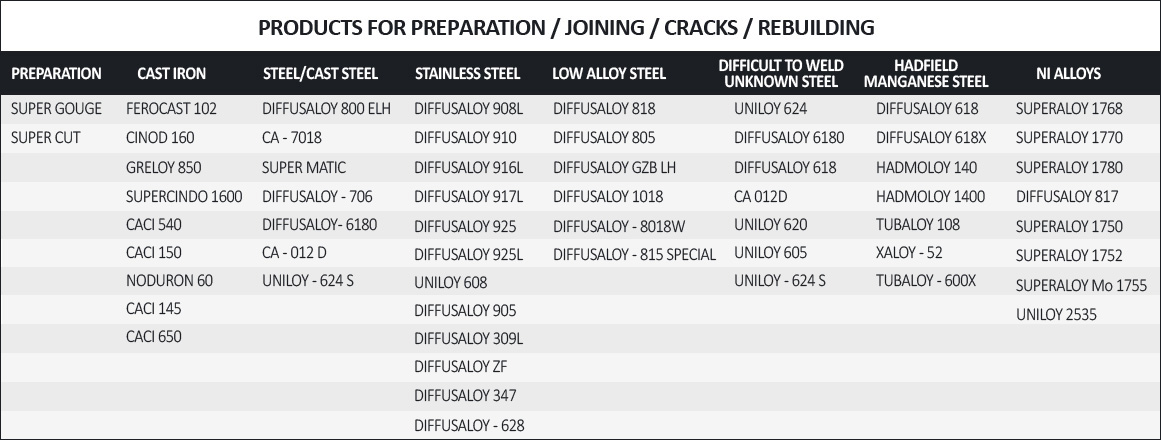
Task: Select the NI Alloys column header
Action: tap(1068, 73)
